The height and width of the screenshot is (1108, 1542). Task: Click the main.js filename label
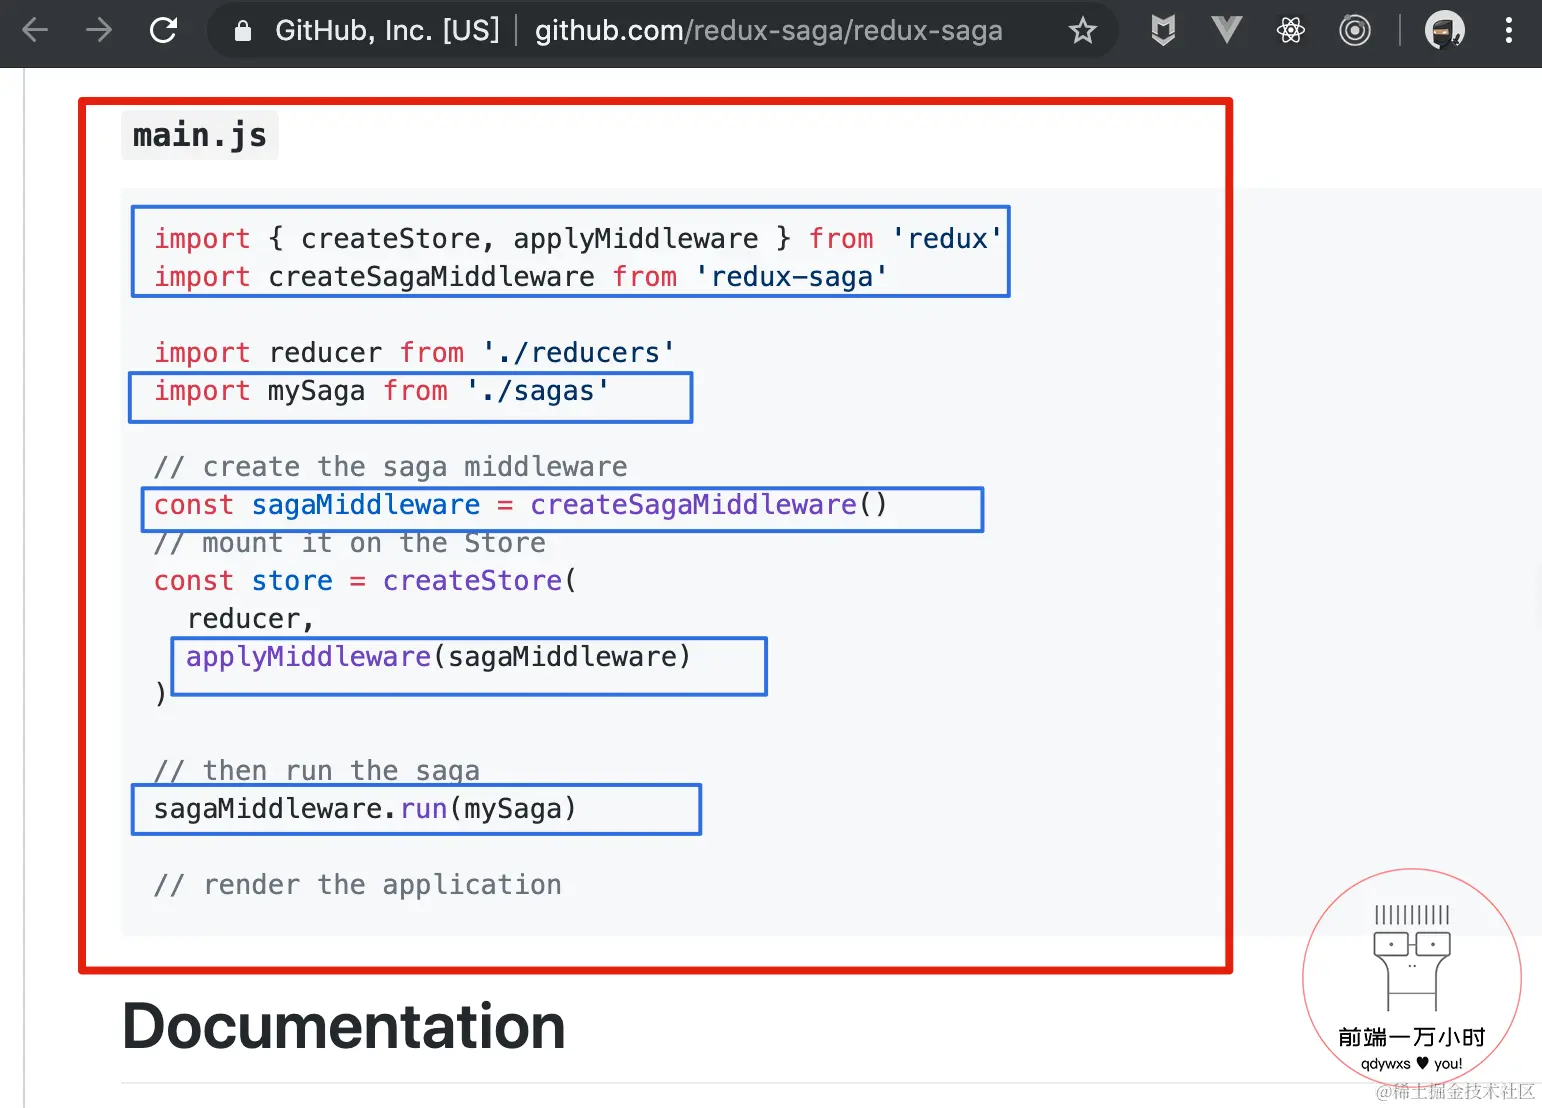click(200, 135)
